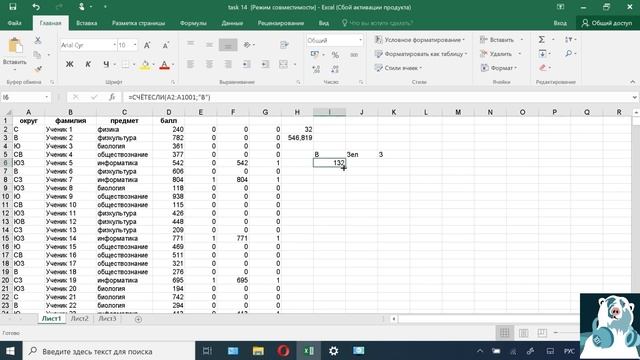Screen dimensions: 640x360
Task: Open cell borders options
Action: click(x=125, y=64)
